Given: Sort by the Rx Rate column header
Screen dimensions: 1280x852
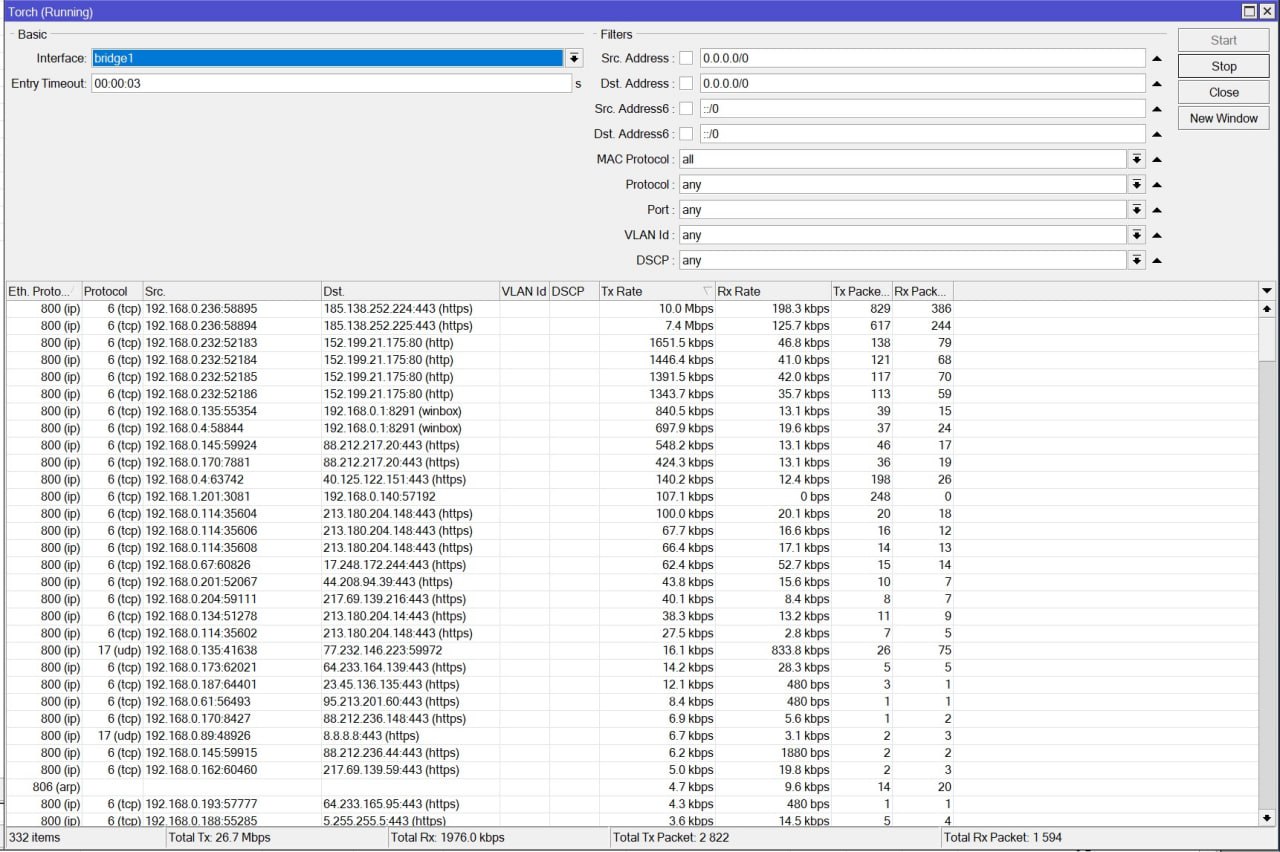Looking at the screenshot, I should (x=773, y=291).
